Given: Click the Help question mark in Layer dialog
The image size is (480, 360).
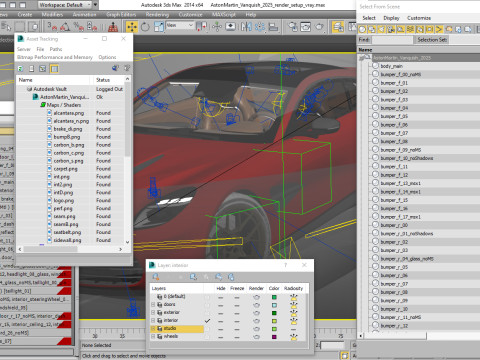Looking at the screenshot, I should (285, 265).
